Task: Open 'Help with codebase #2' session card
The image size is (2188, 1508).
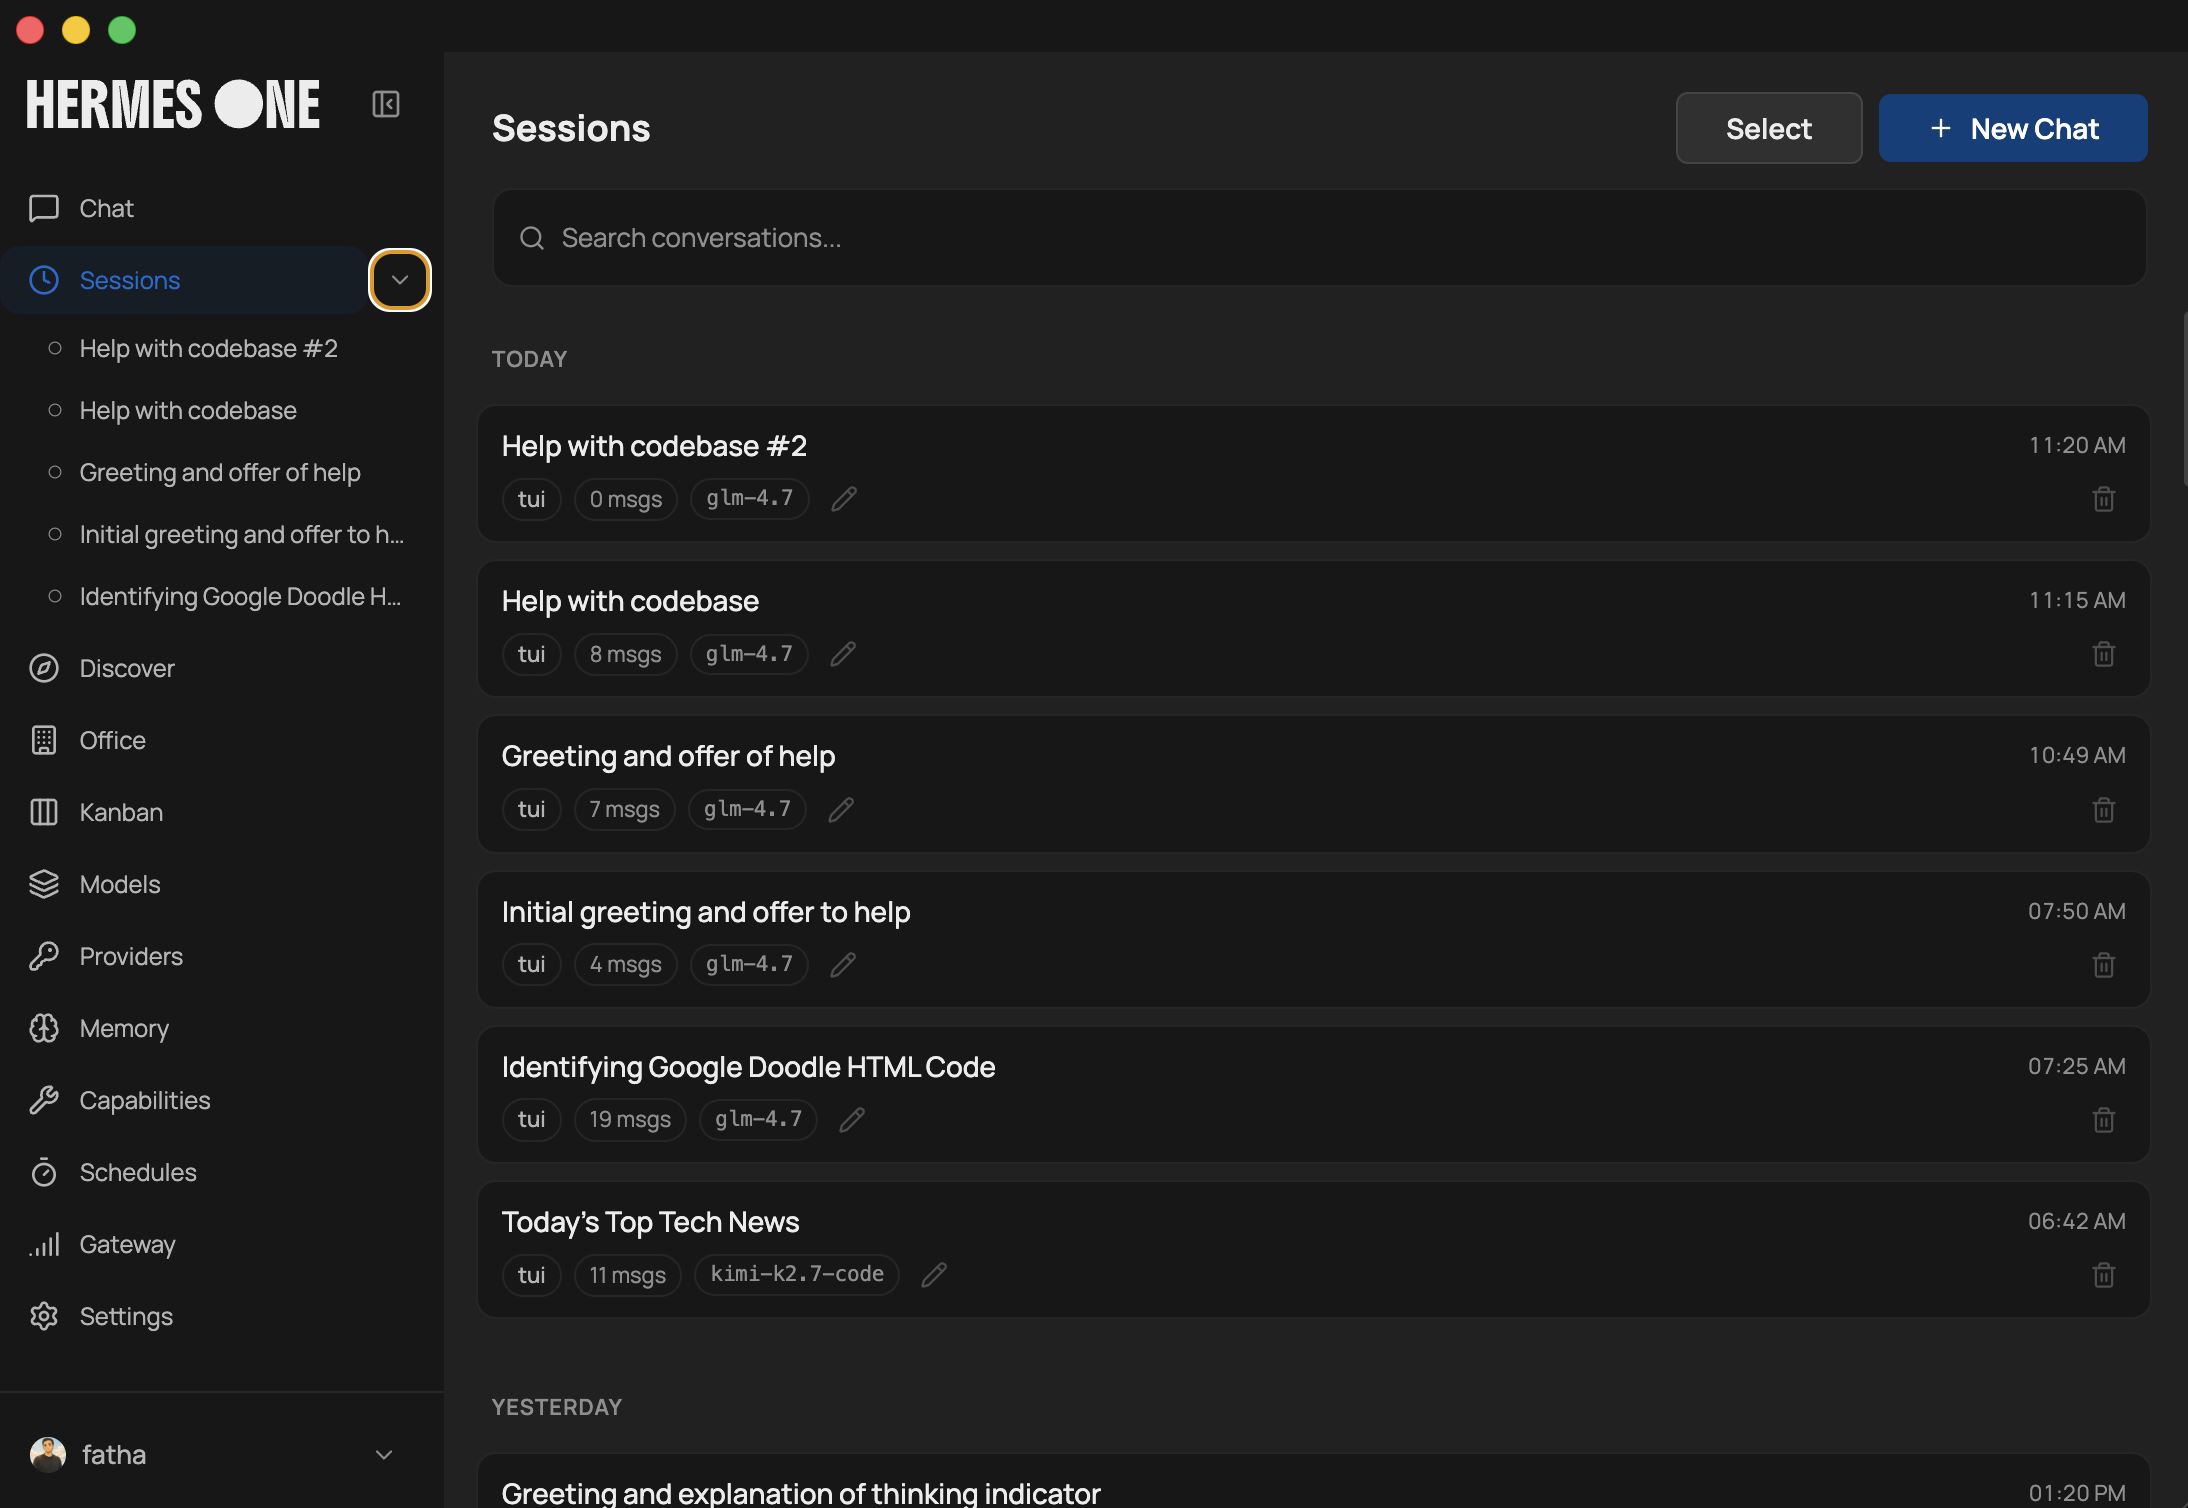Action: [x=1314, y=473]
